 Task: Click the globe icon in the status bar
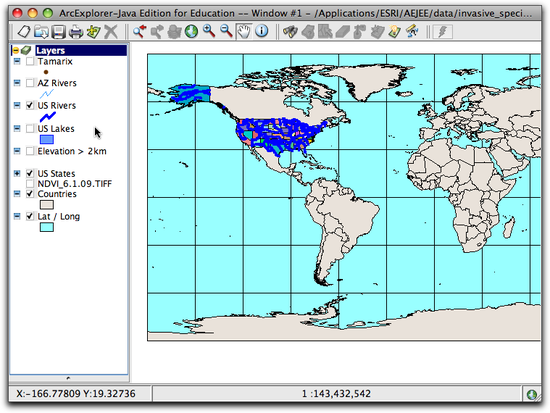[532, 394]
